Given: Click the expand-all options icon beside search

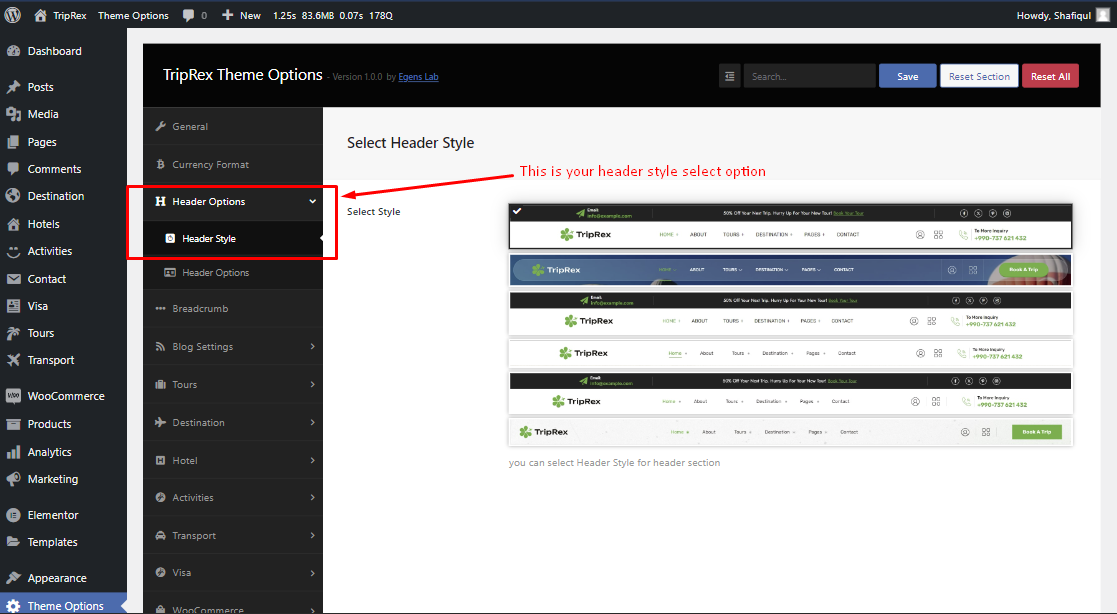Looking at the screenshot, I should coord(729,76).
